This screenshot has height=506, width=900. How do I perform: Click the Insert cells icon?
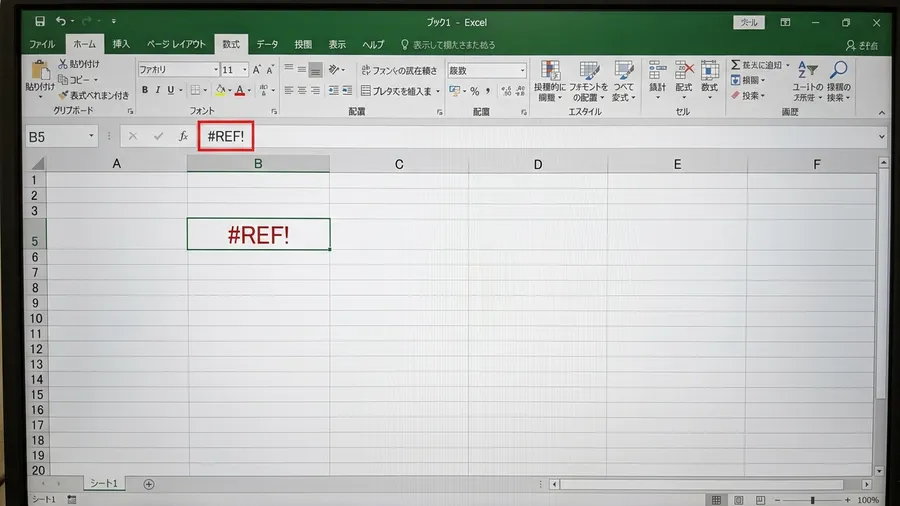pos(657,71)
